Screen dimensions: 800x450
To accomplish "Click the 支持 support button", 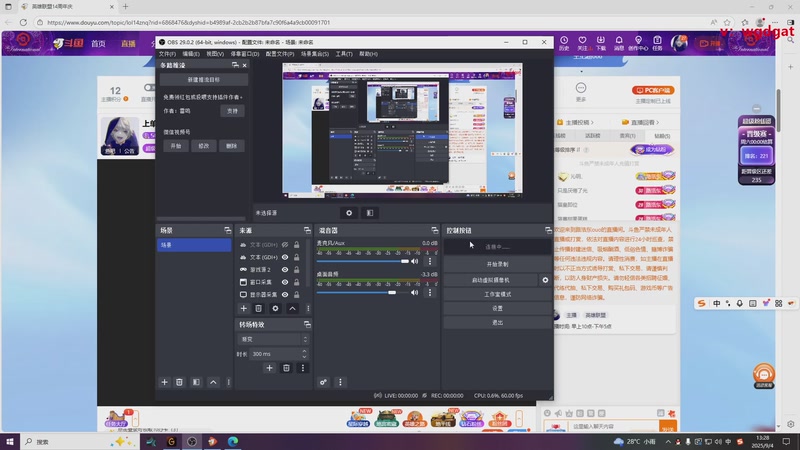I will click(x=232, y=111).
